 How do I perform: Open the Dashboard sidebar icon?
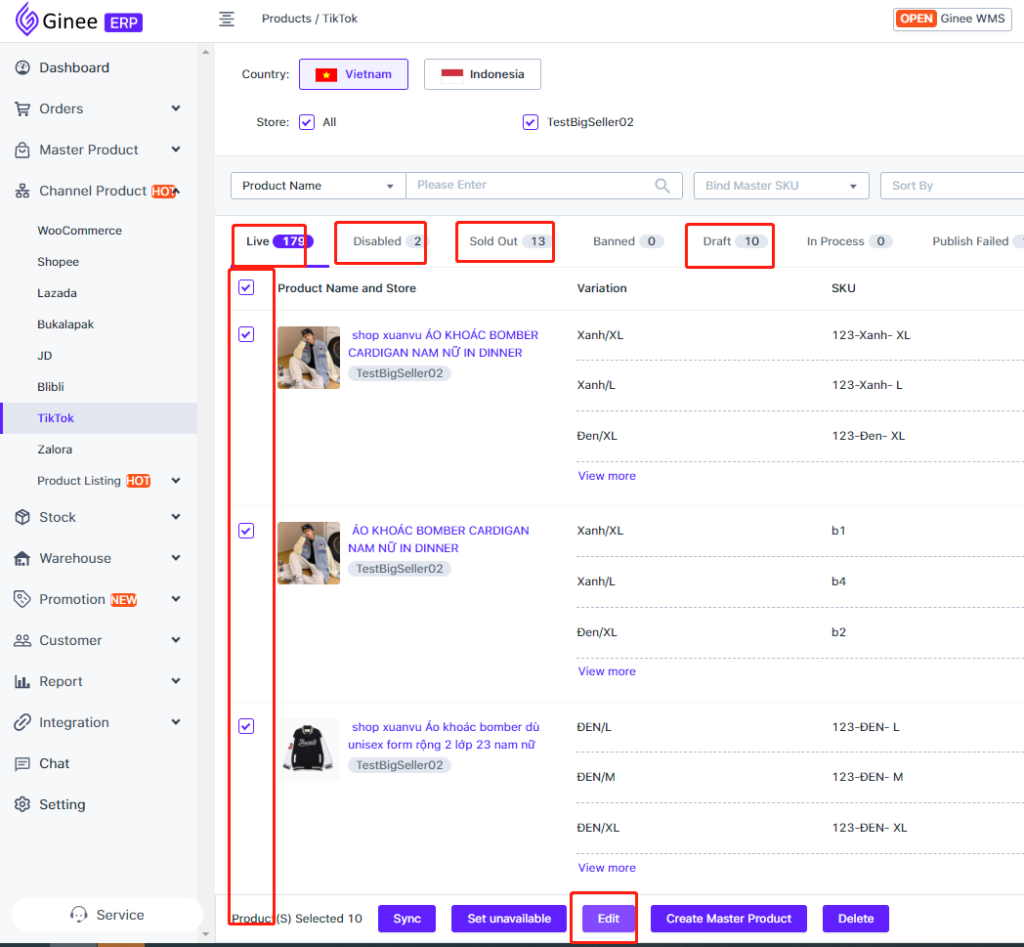(x=22, y=67)
